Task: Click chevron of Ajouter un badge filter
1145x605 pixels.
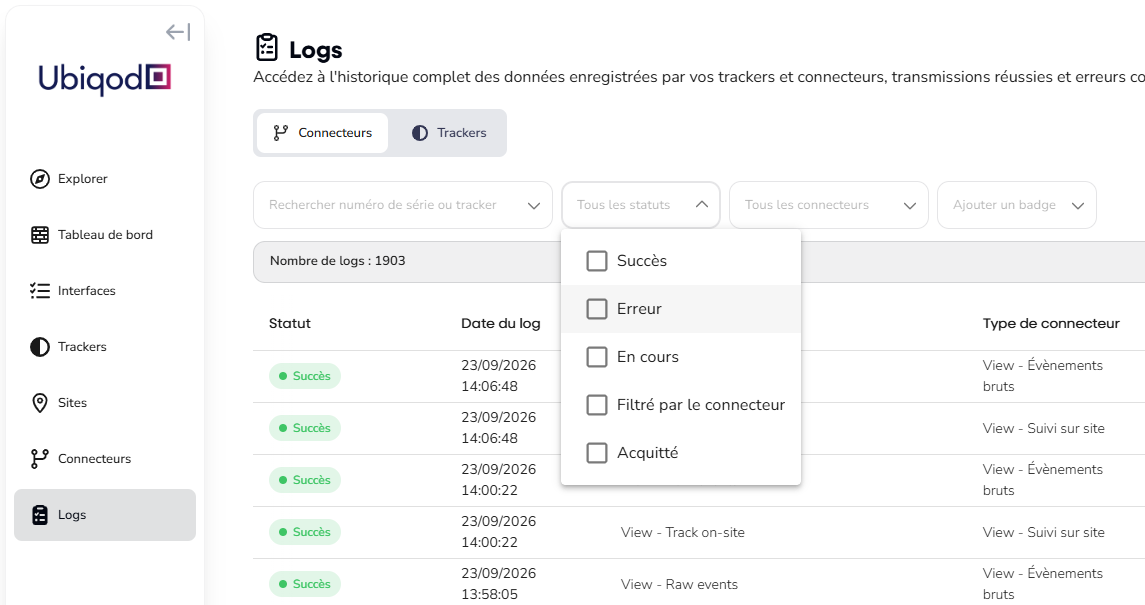Action: [x=1078, y=206]
